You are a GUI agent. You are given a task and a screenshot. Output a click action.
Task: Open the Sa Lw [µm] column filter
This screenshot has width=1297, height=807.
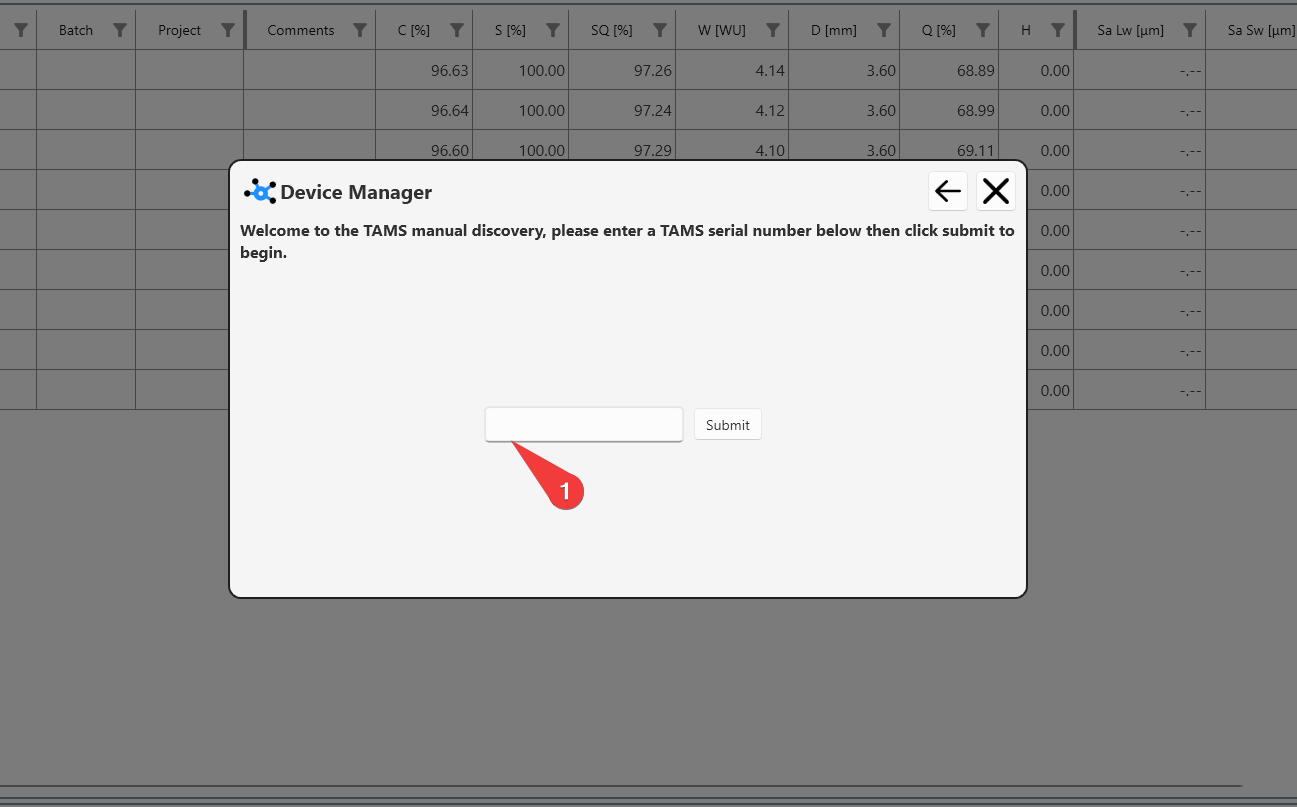[x=1189, y=30]
